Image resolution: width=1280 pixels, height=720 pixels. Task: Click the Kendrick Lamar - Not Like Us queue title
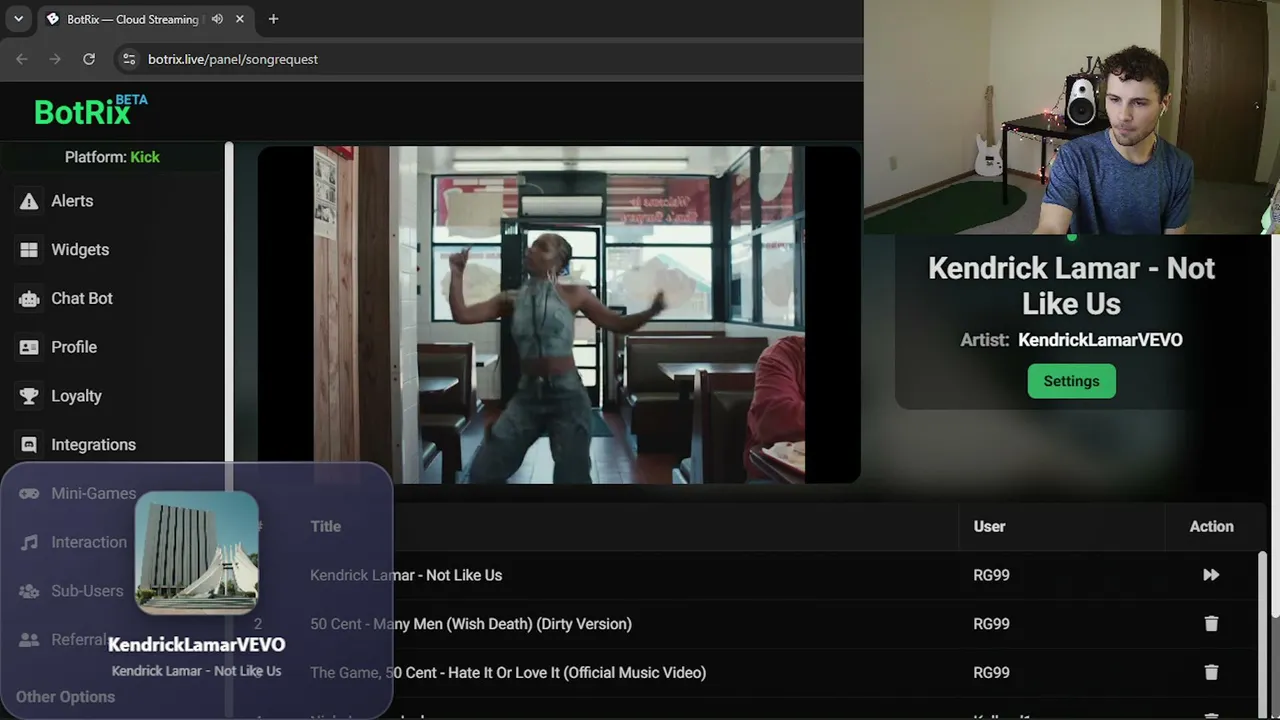[x=406, y=575]
